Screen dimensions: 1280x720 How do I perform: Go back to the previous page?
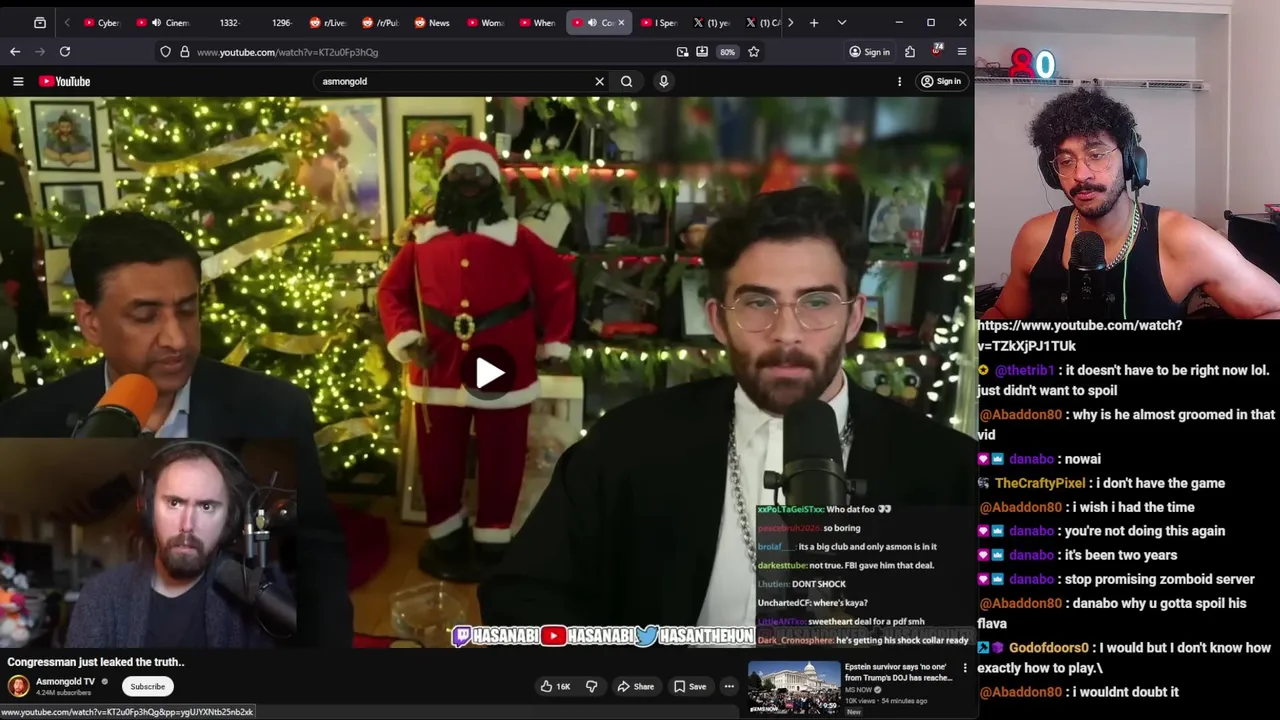(15, 52)
